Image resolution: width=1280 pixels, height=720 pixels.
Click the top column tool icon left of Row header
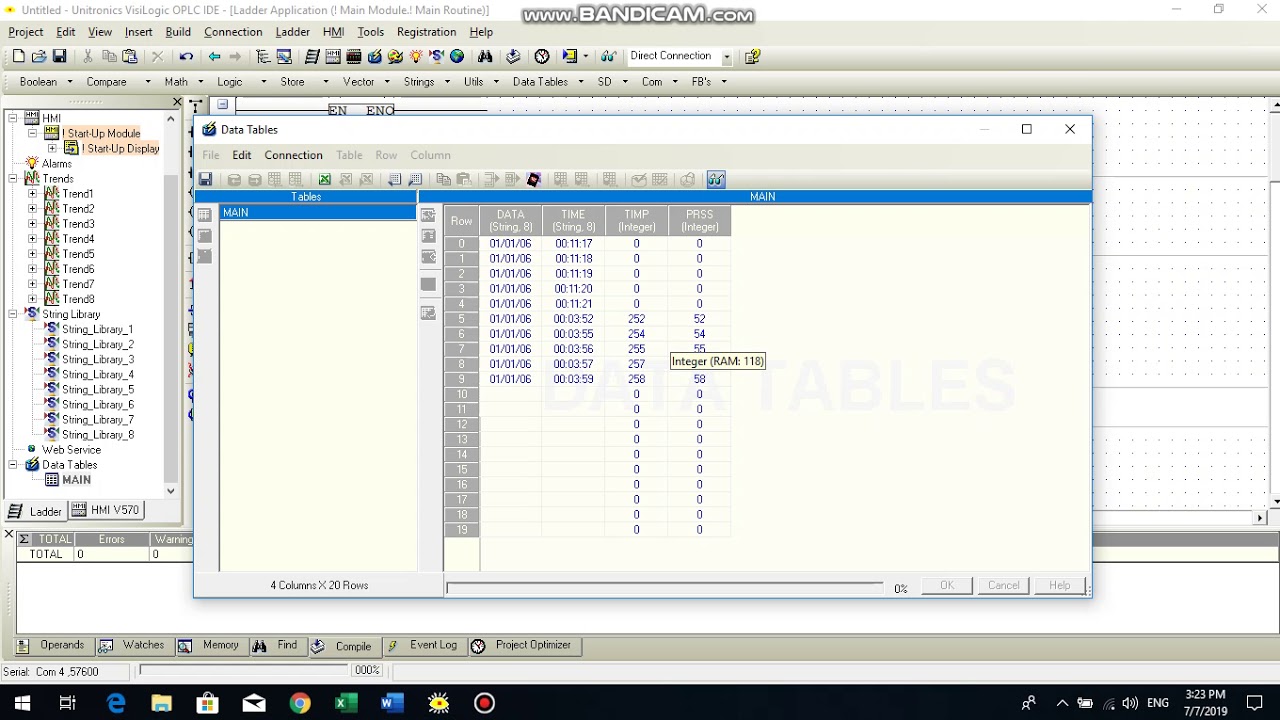pos(428,215)
